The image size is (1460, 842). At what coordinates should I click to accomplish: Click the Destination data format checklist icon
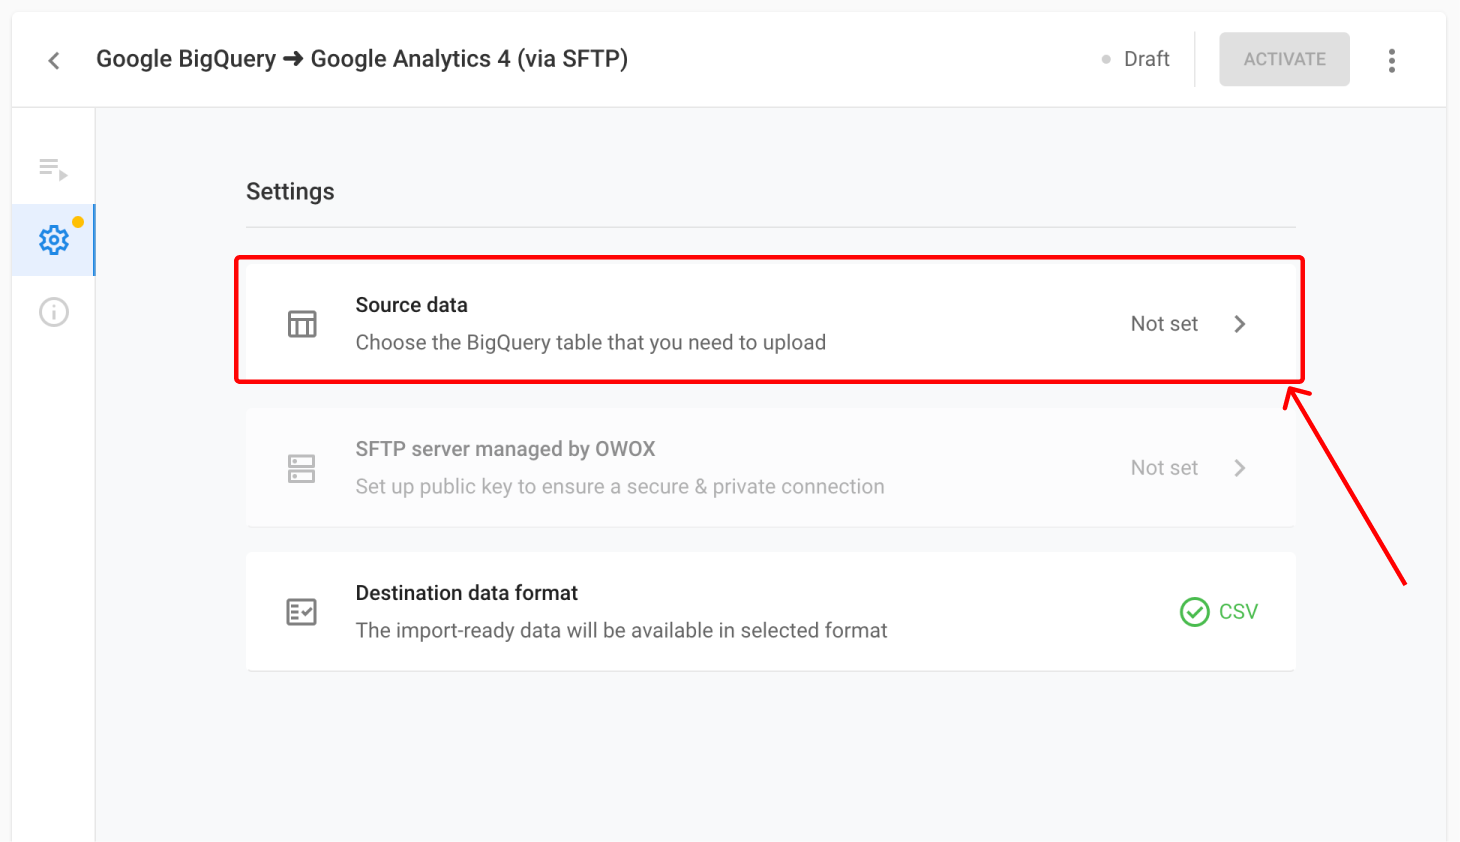tap(302, 612)
